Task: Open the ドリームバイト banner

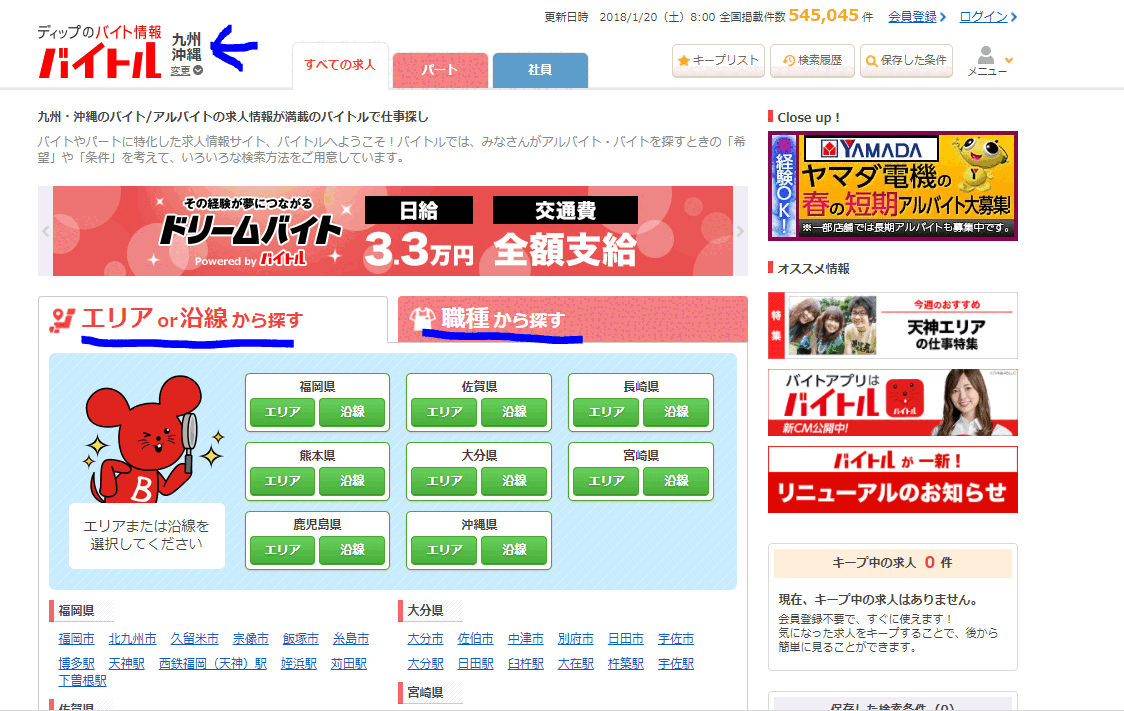Action: click(x=393, y=231)
